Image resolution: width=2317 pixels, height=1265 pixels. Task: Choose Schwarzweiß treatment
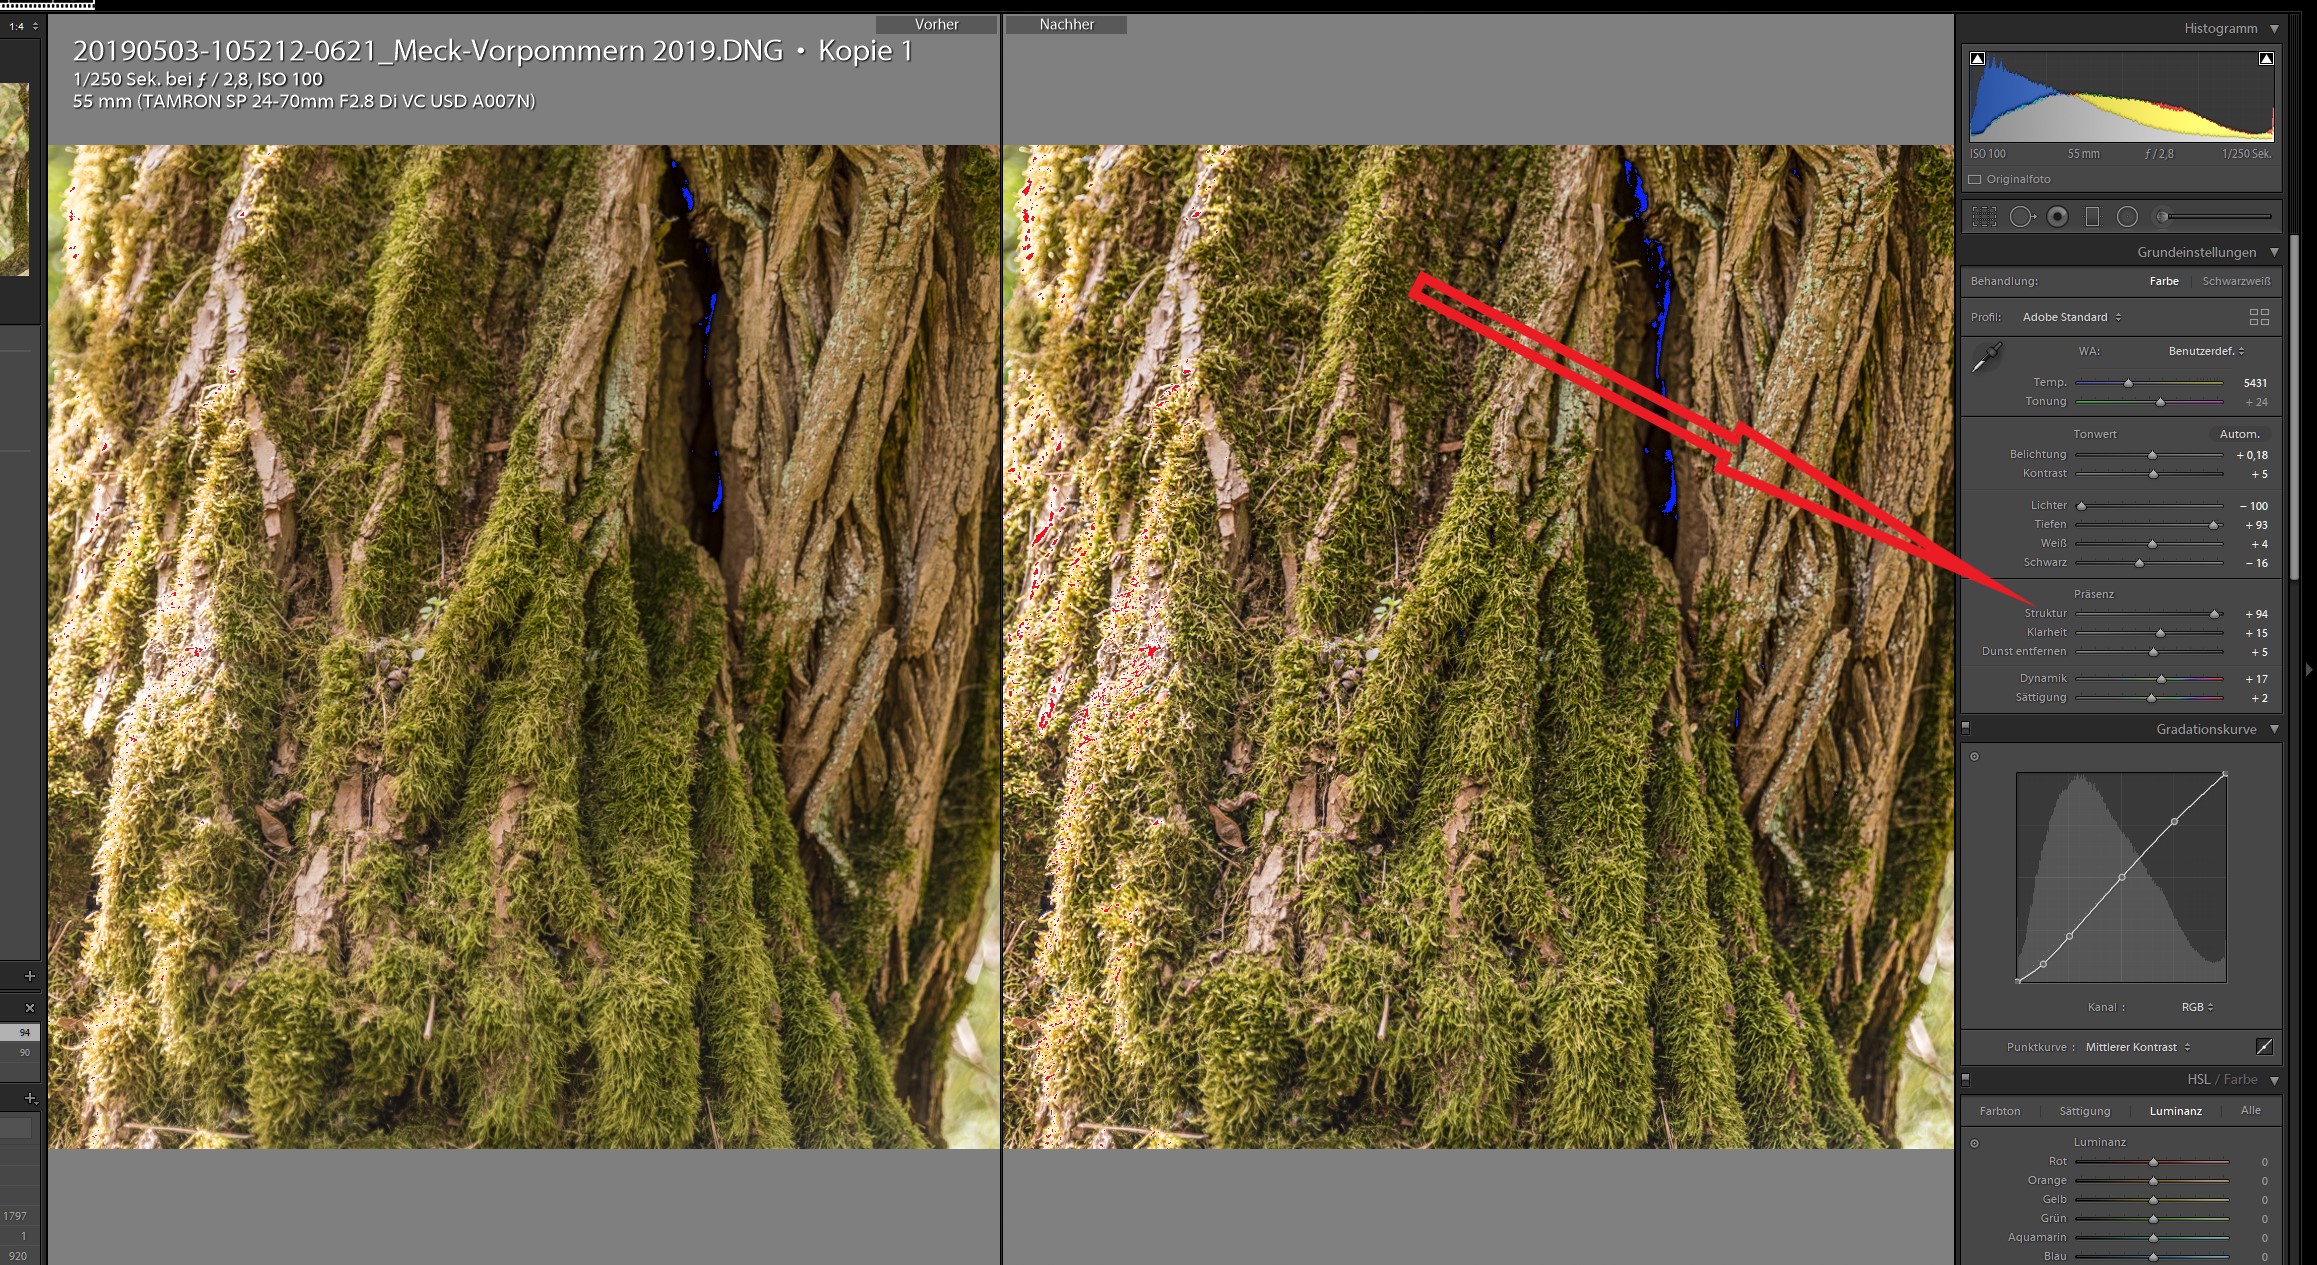2236,282
